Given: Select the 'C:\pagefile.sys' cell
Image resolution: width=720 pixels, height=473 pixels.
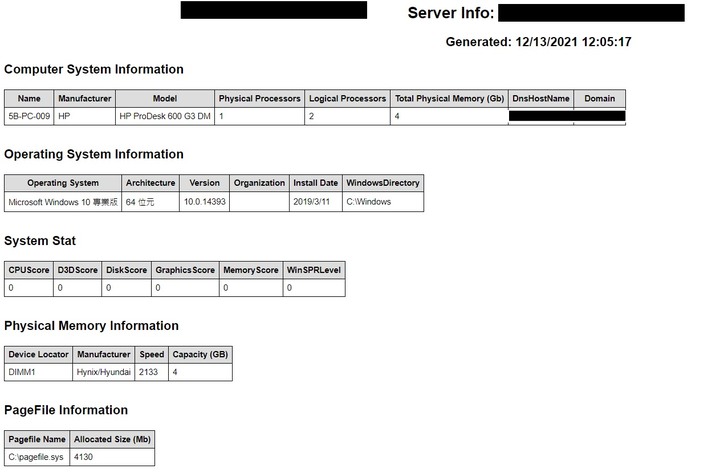Looking at the screenshot, I should tap(37, 457).
